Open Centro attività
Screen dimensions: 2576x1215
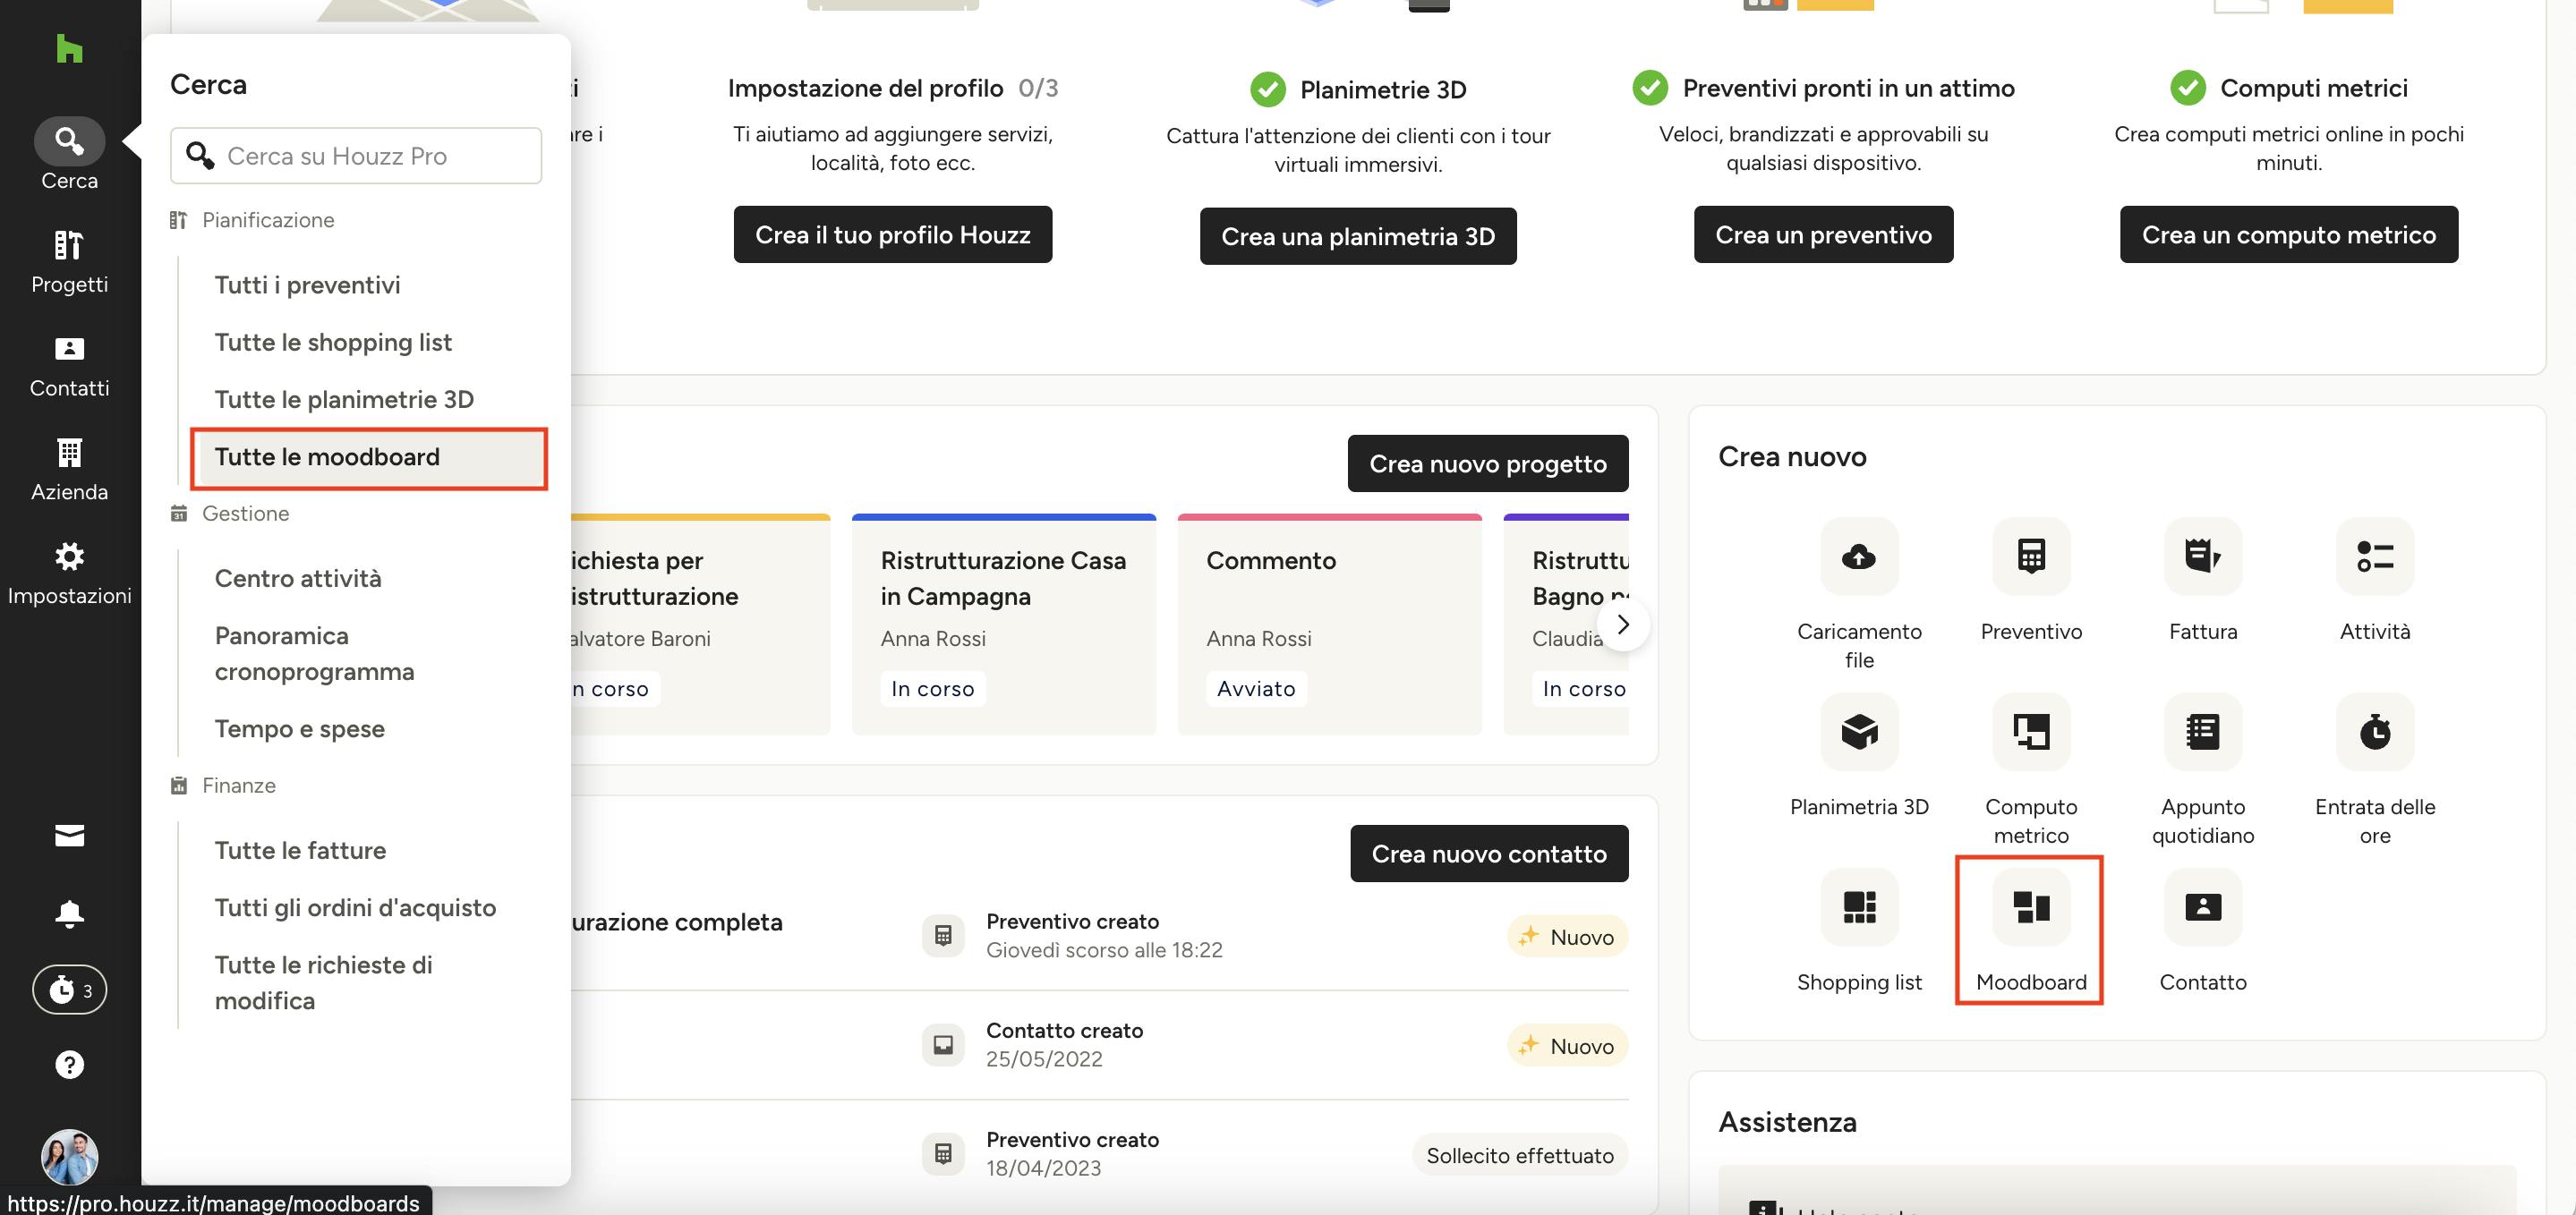(x=298, y=578)
